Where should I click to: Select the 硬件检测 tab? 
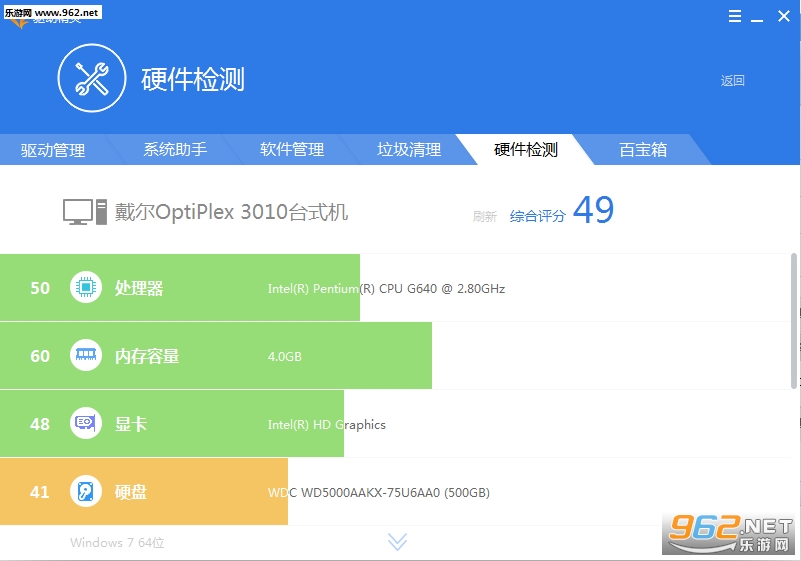tap(526, 150)
